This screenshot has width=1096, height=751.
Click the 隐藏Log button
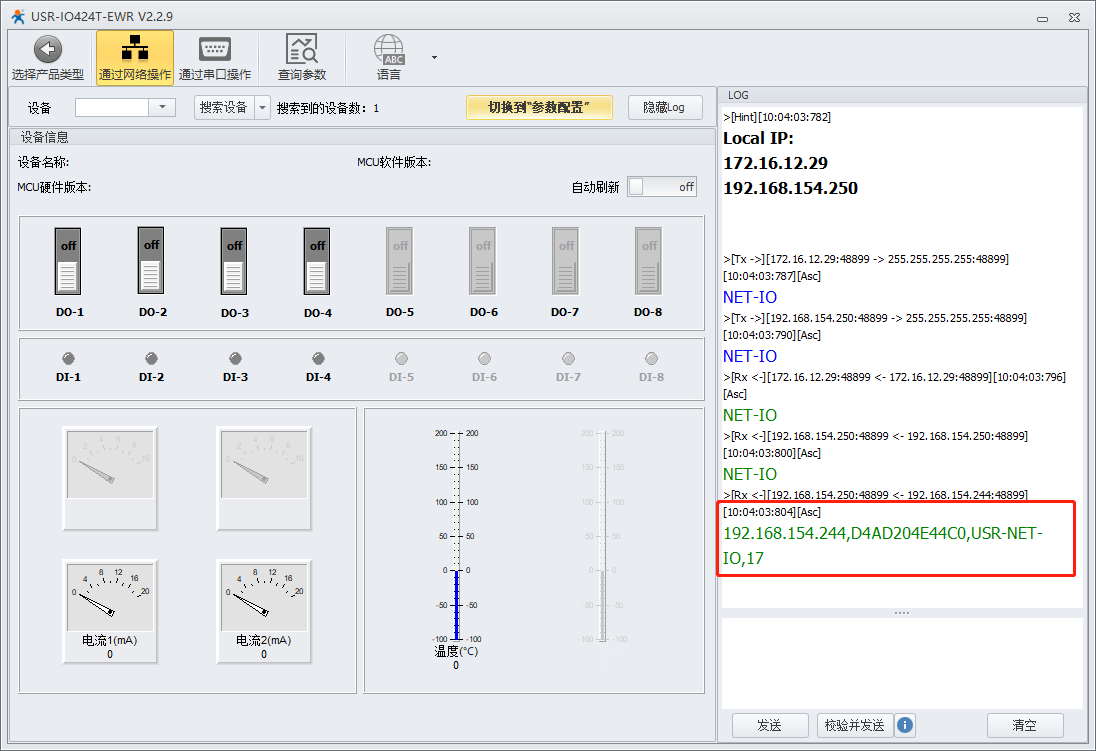[x=665, y=107]
